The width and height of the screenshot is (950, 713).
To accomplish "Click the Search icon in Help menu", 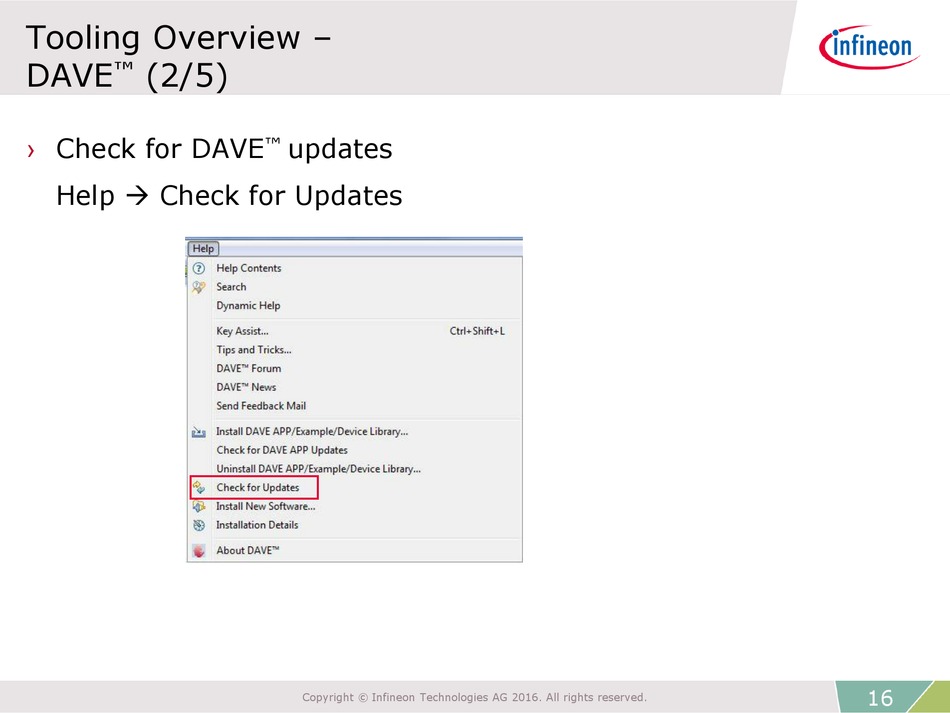I will (x=199, y=287).
